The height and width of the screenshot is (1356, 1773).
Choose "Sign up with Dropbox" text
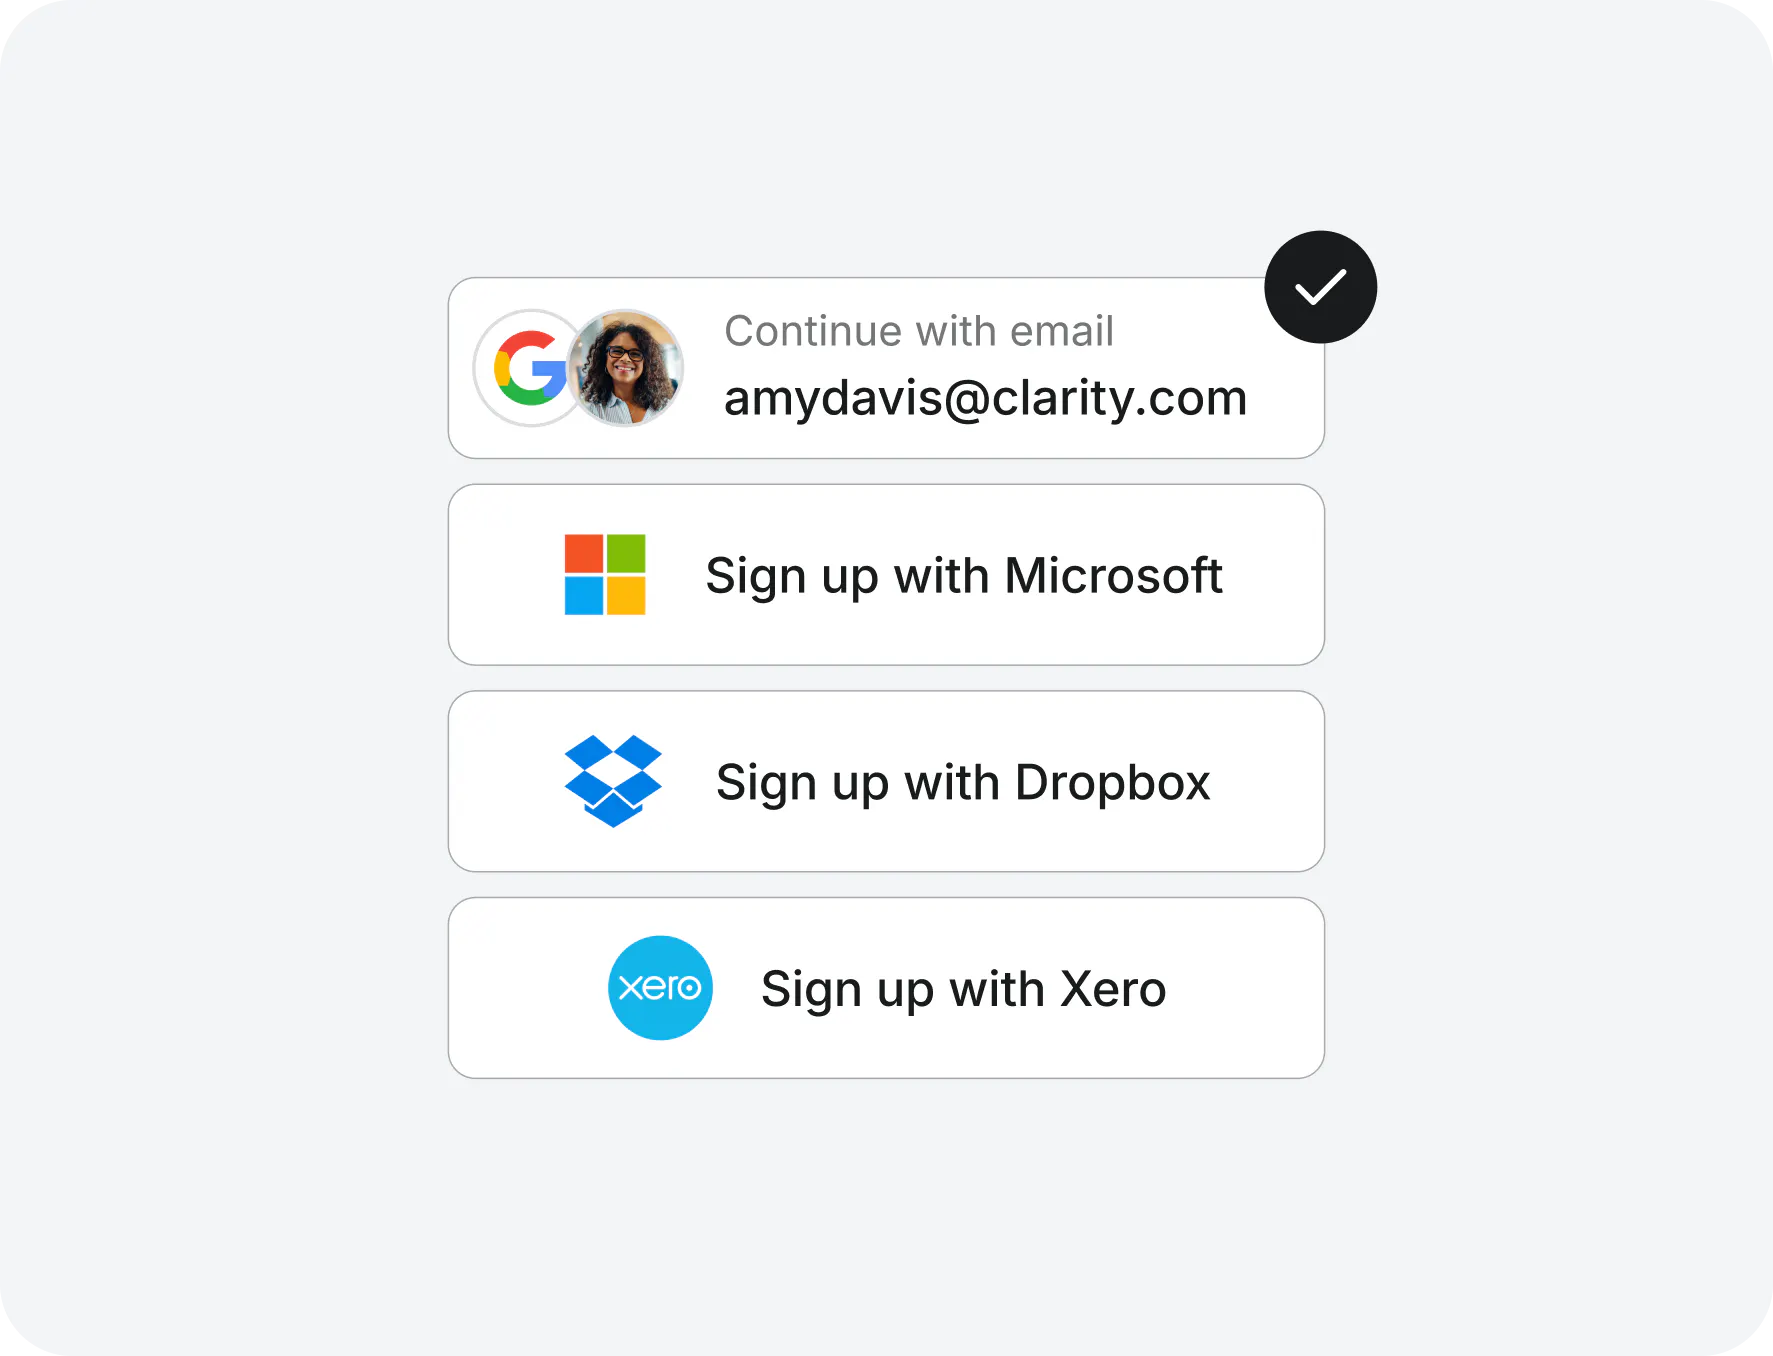click(963, 782)
